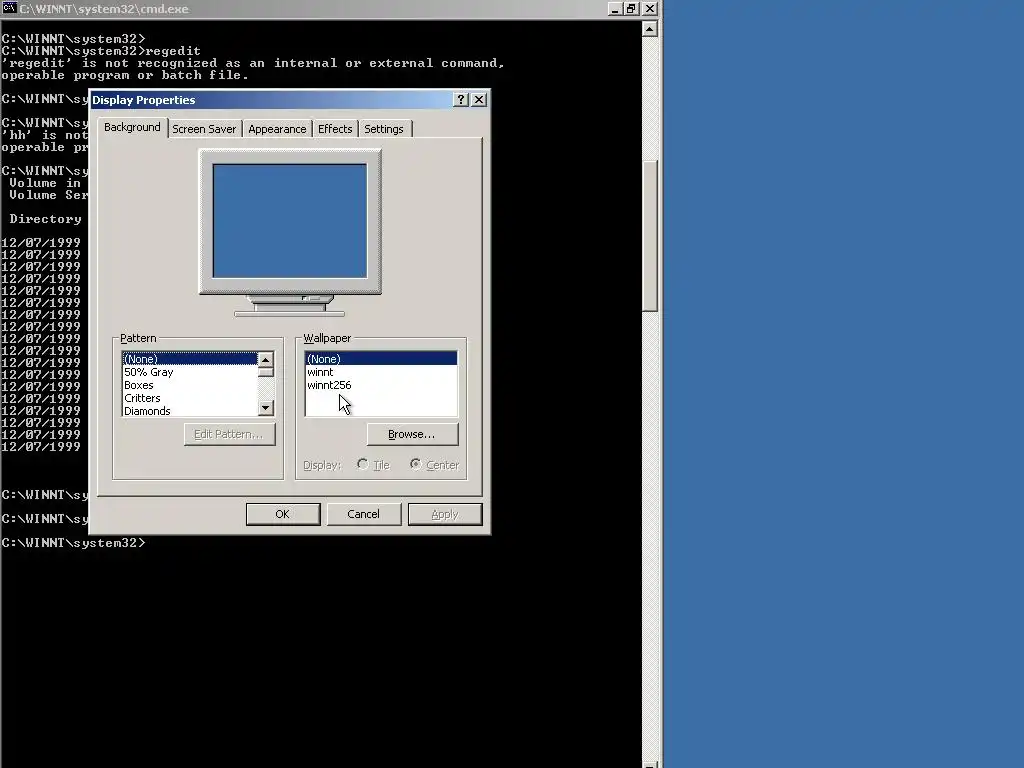Close the cmd.exe window
The width and height of the screenshot is (1024, 768).
[650, 8]
